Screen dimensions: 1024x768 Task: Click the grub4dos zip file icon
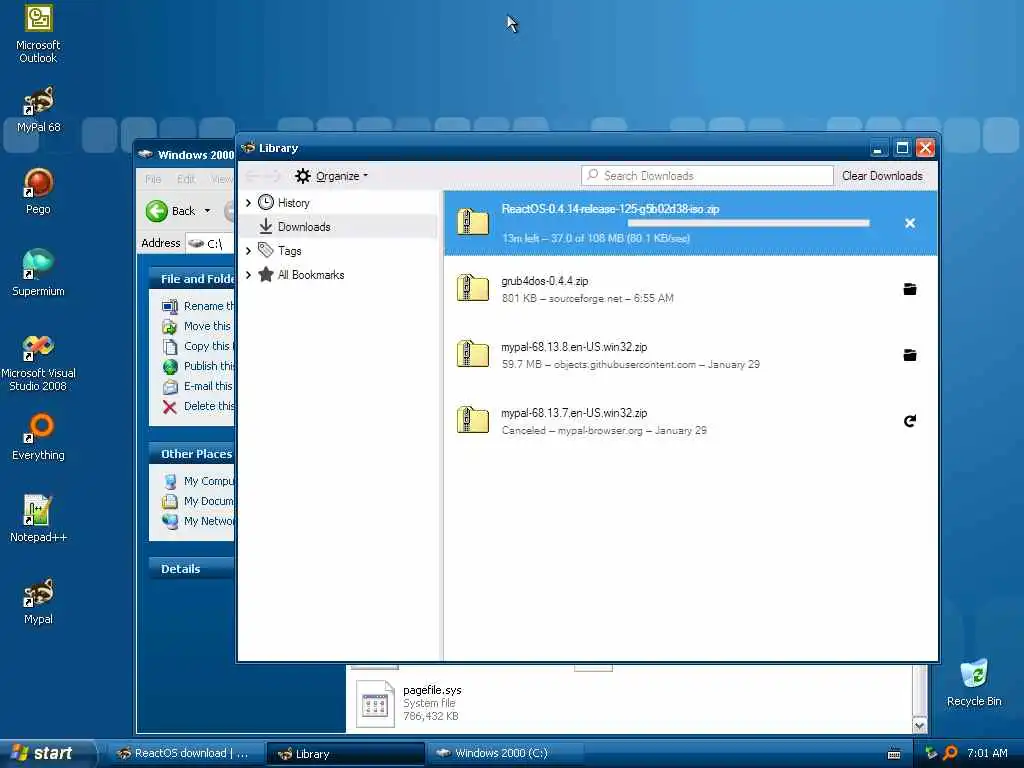coord(473,288)
